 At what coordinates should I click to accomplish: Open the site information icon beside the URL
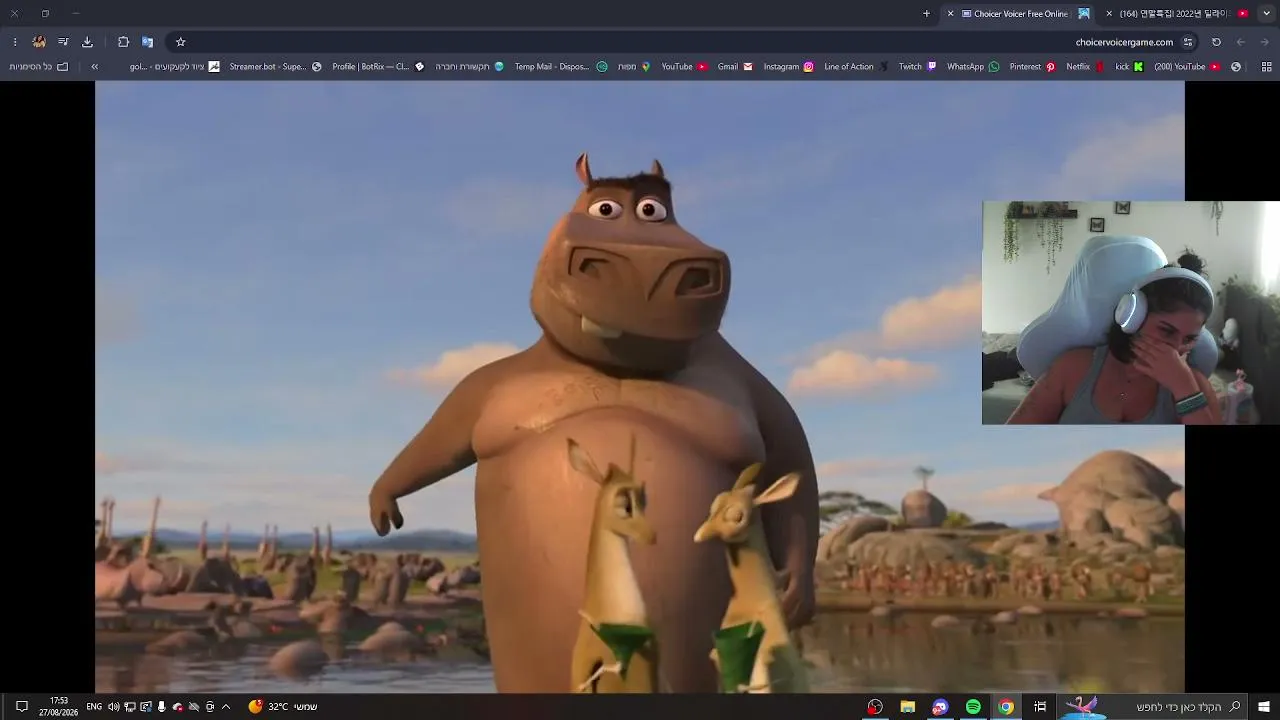(1188, 42)
